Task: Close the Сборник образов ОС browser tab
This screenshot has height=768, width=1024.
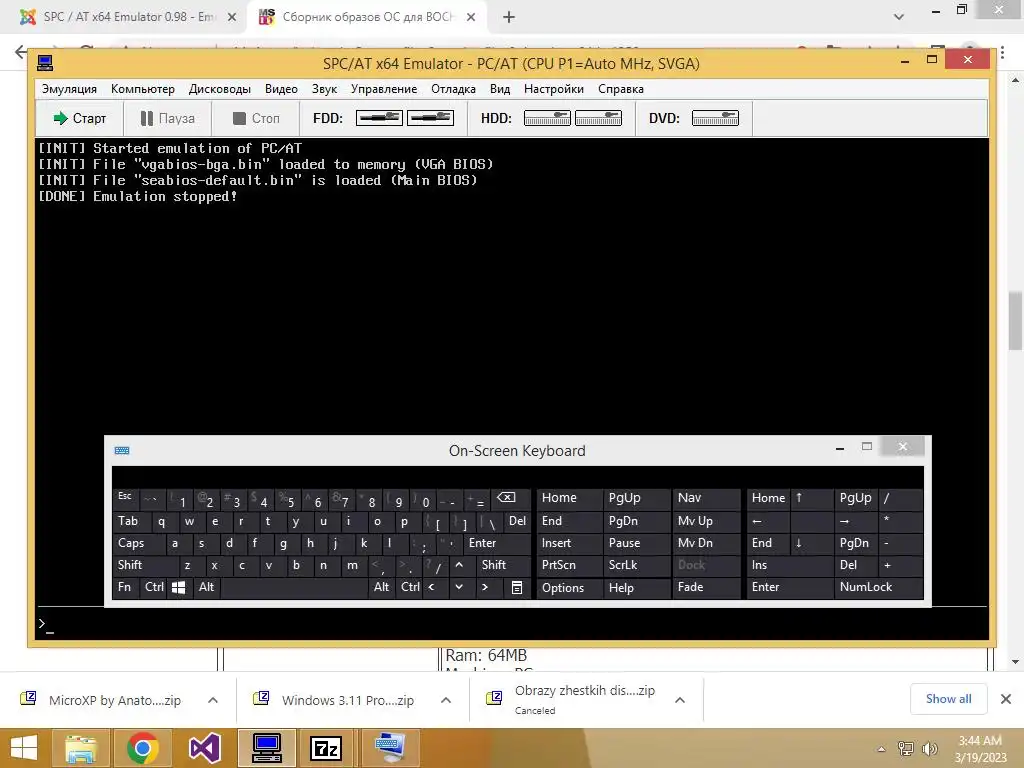Action: click(x=471, y=17)
